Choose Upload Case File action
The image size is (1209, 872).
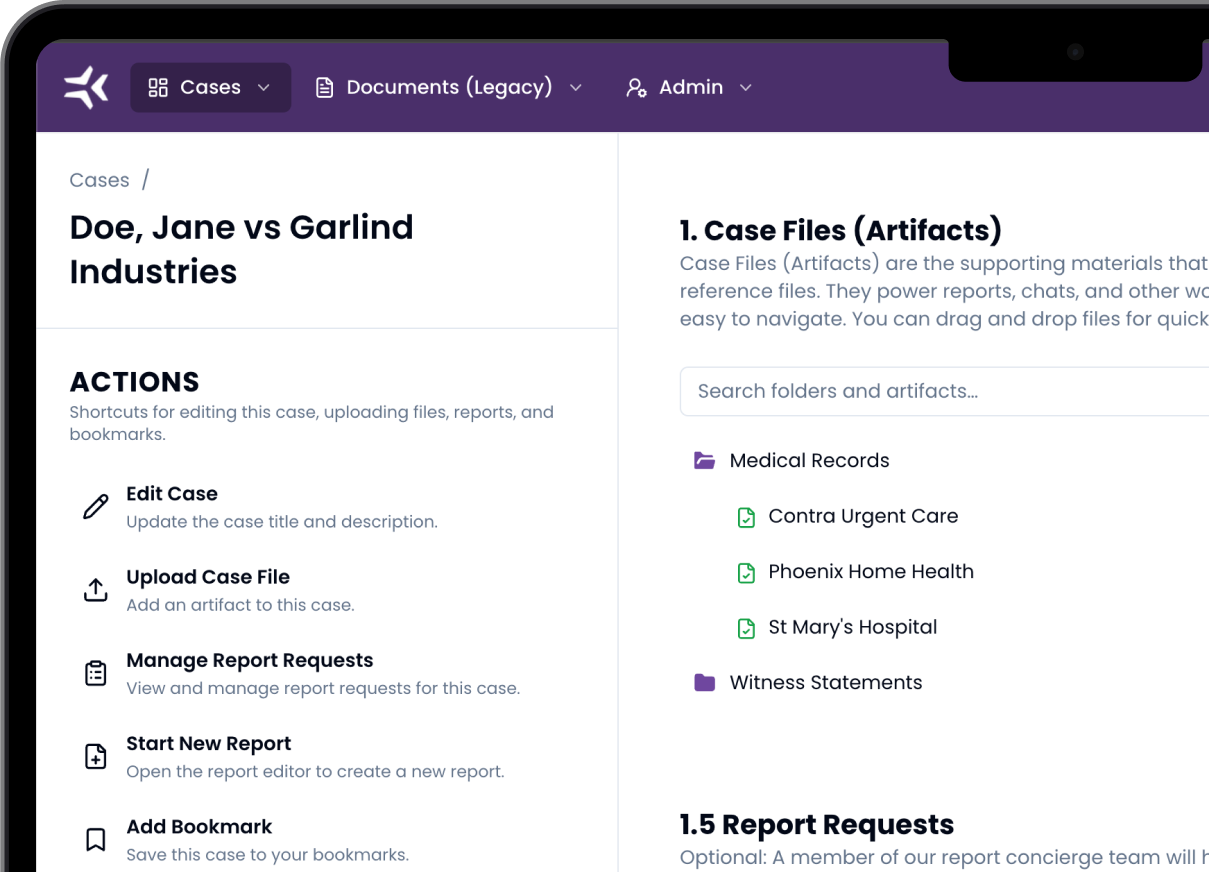[208, 577]
